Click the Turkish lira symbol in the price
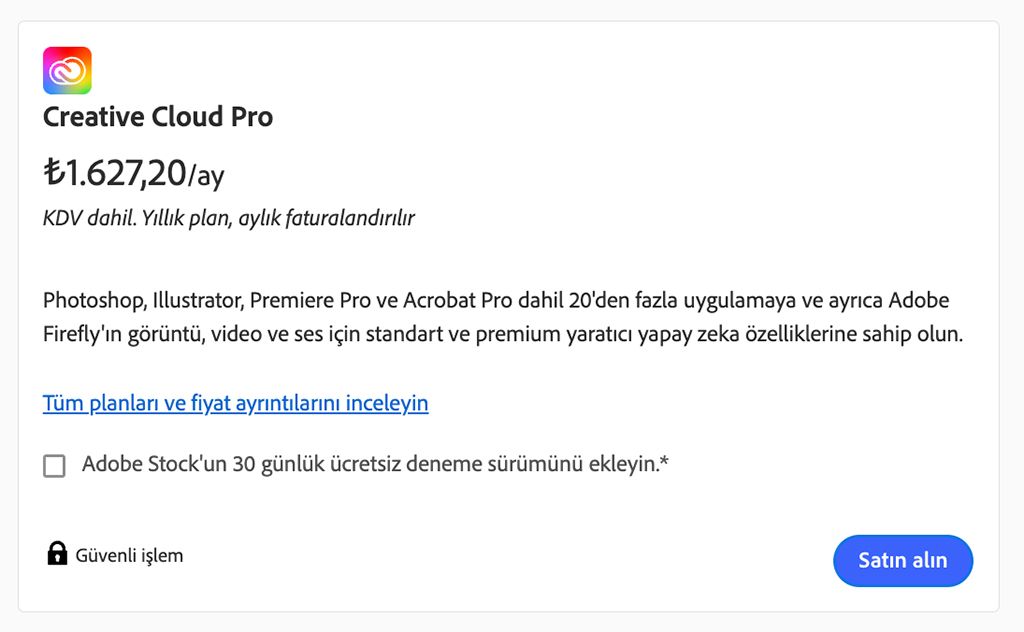Viewport: 1024px width, 632px height. point(54,173)
